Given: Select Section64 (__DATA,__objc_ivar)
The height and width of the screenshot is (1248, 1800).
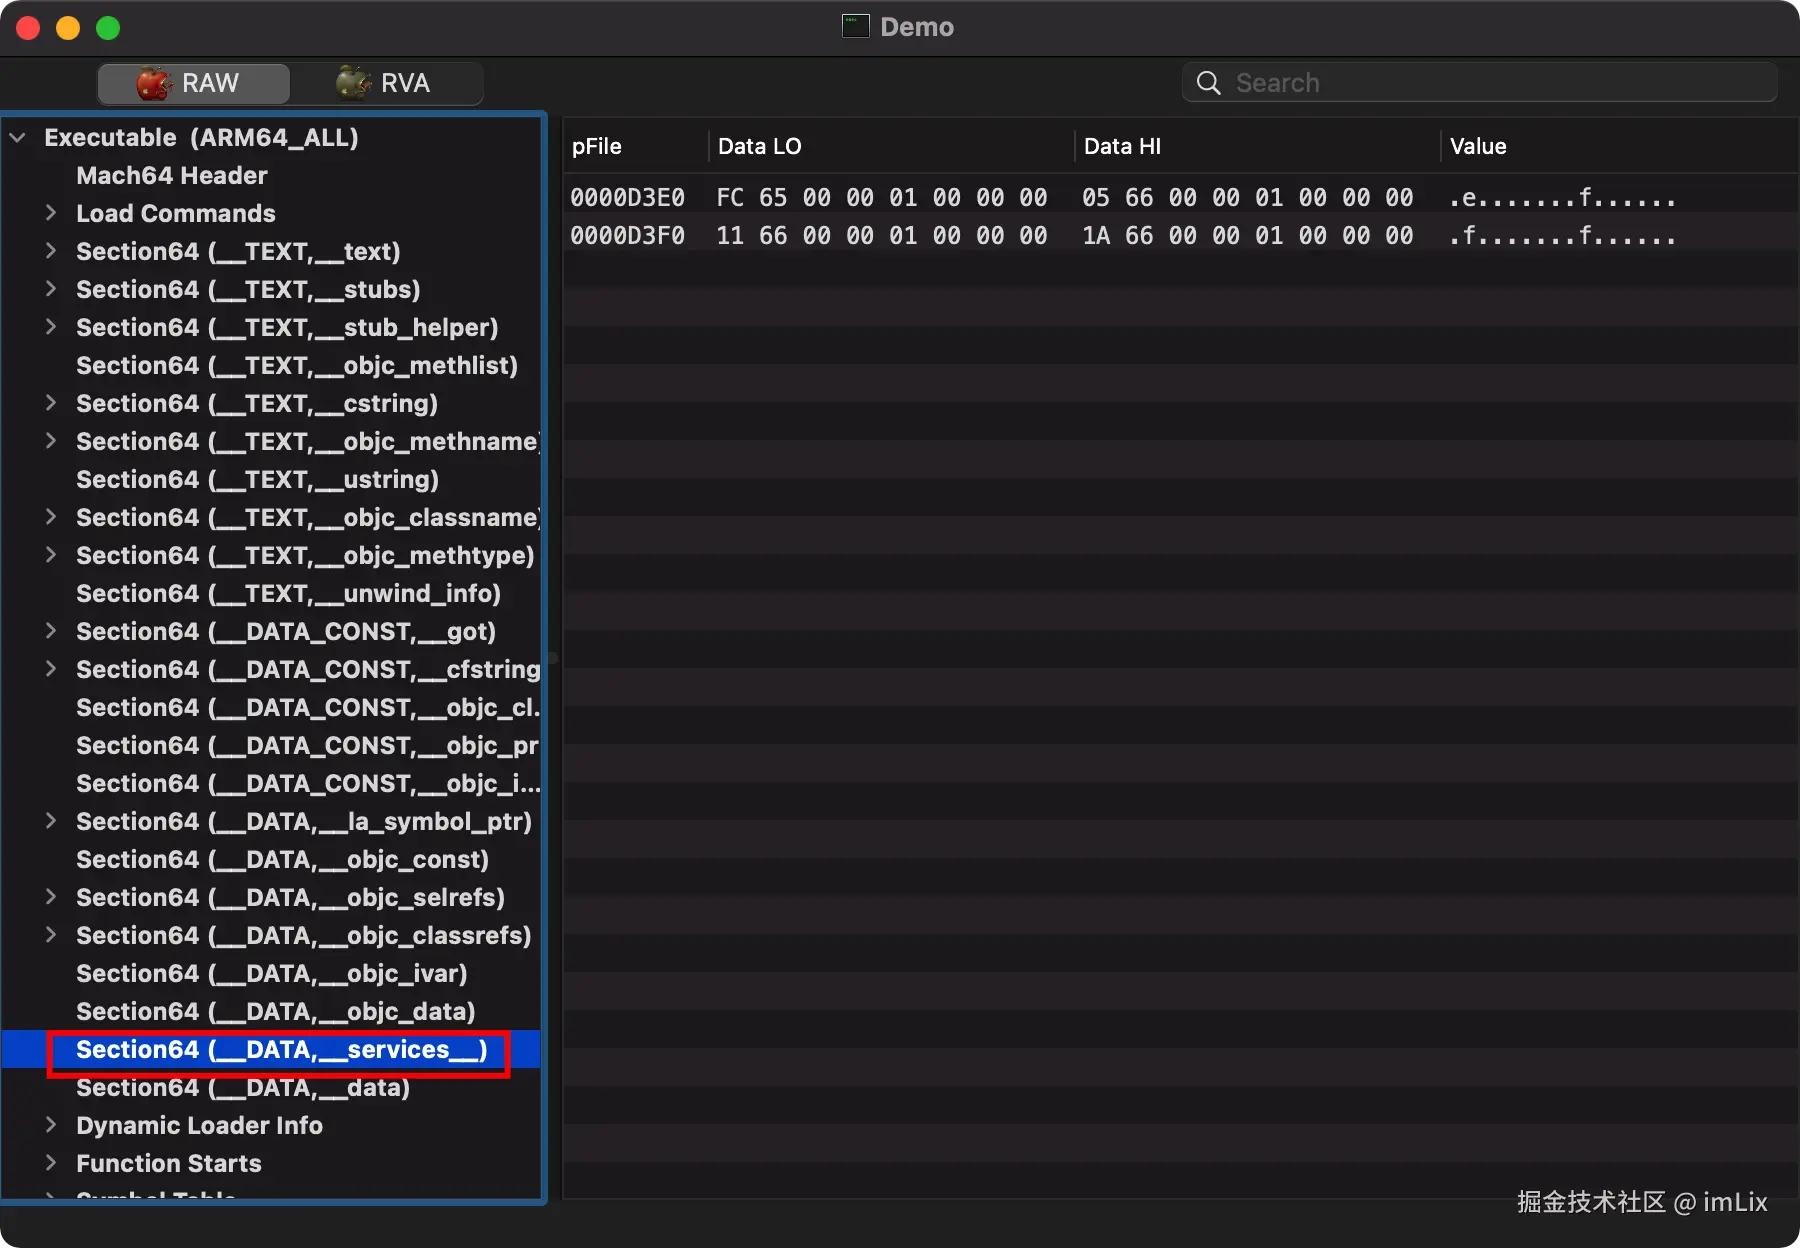Looking at the screenshot, I should 272,974.
